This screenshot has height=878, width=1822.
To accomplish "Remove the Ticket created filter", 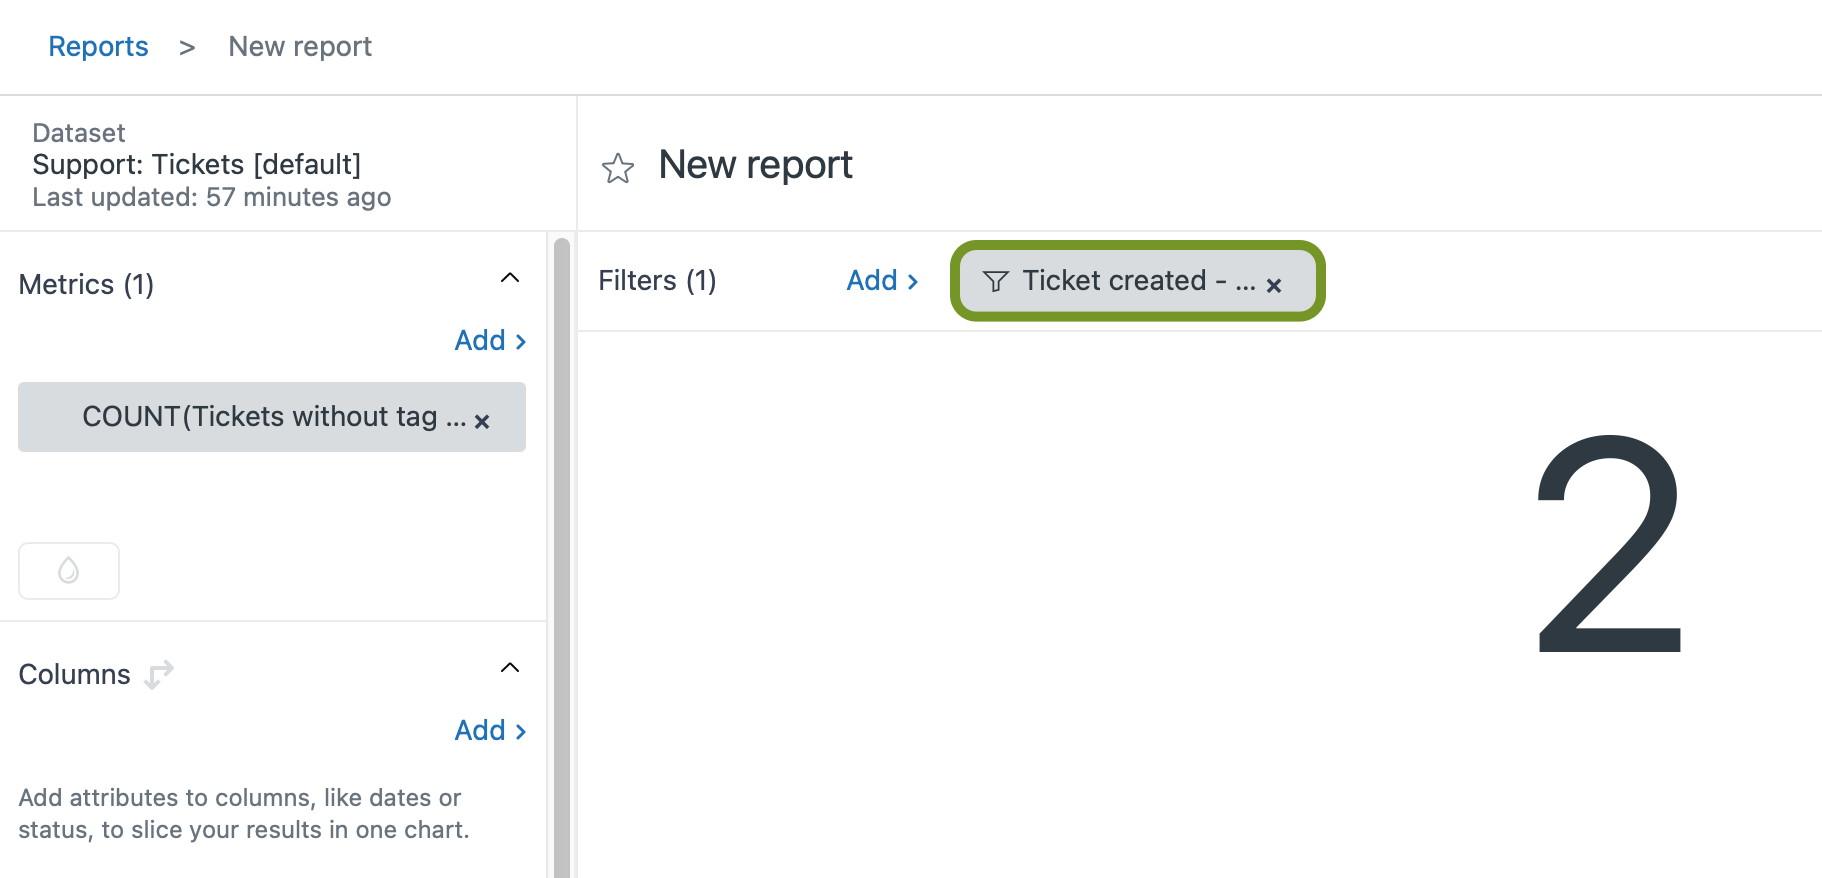I will tap(1273, 286).
